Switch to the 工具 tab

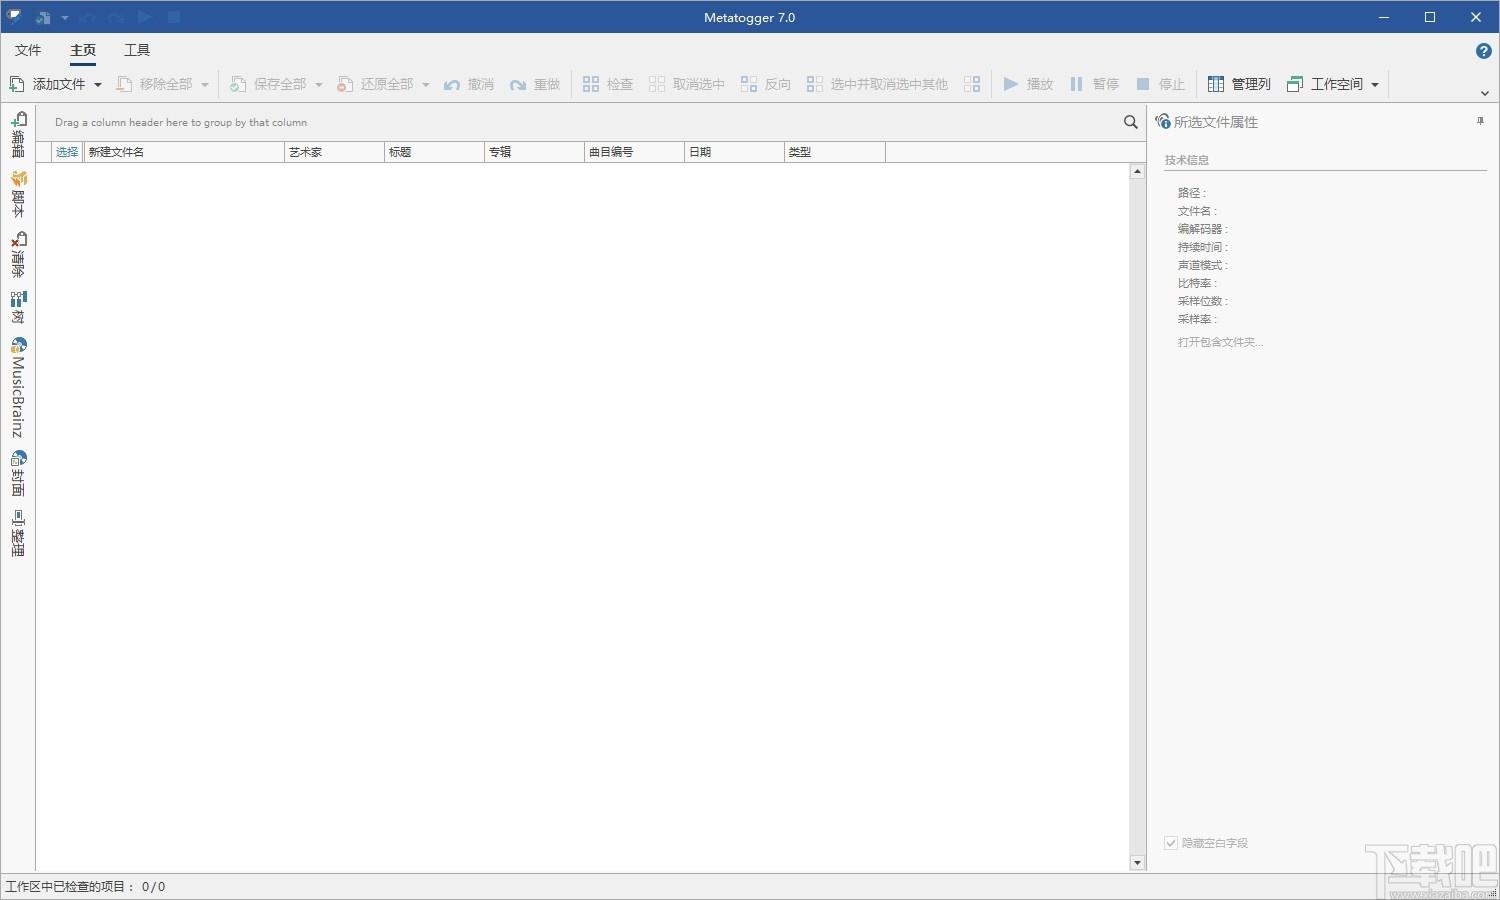137,50
